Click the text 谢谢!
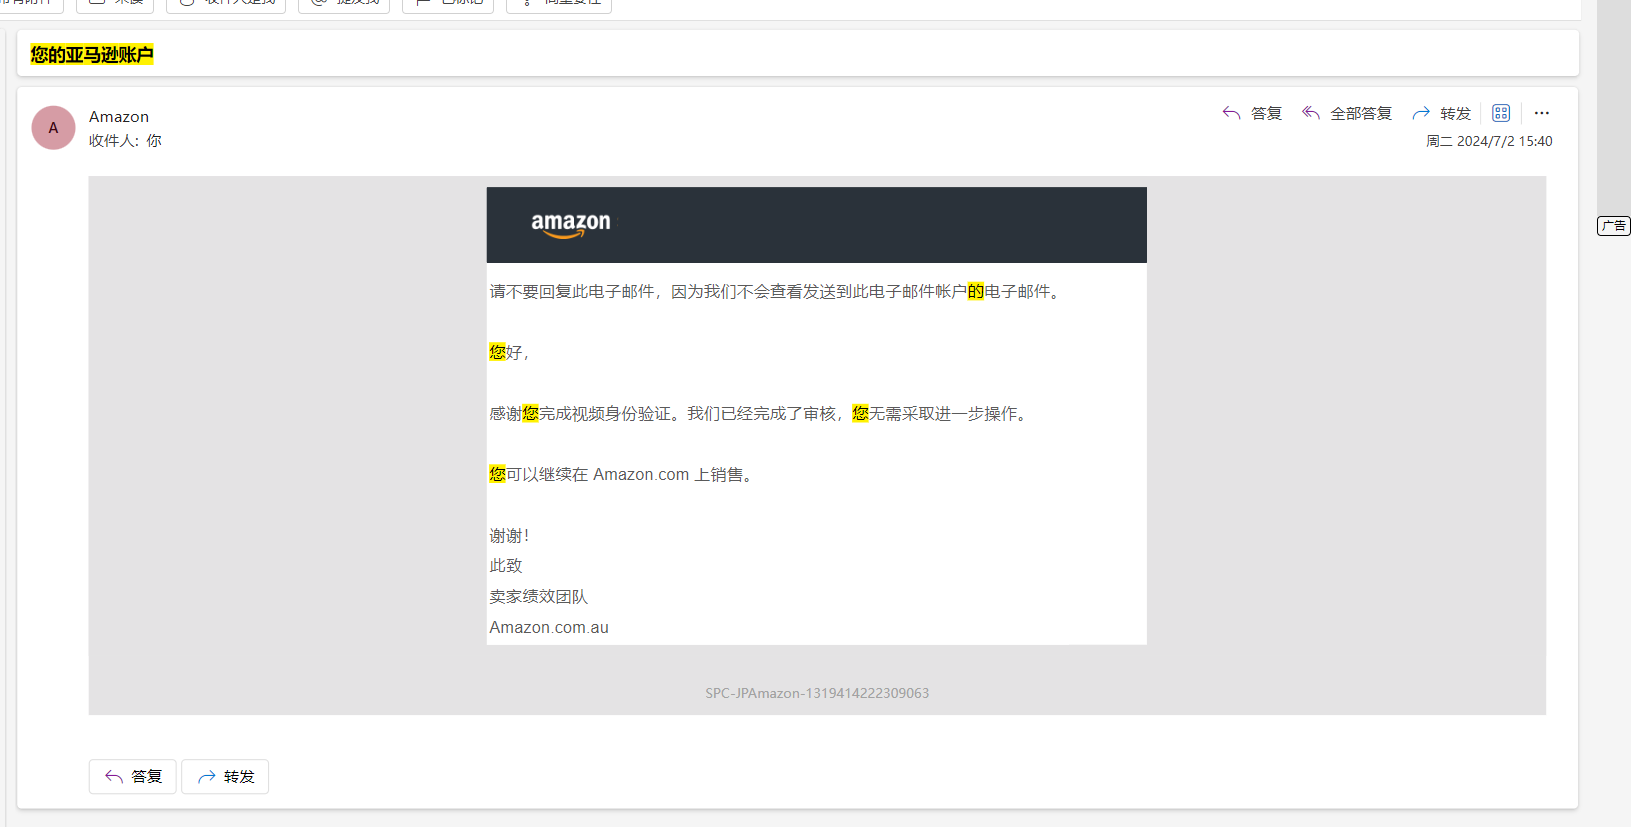The image size is (1631, 827). pyautogui.click(x=509, y=536)
